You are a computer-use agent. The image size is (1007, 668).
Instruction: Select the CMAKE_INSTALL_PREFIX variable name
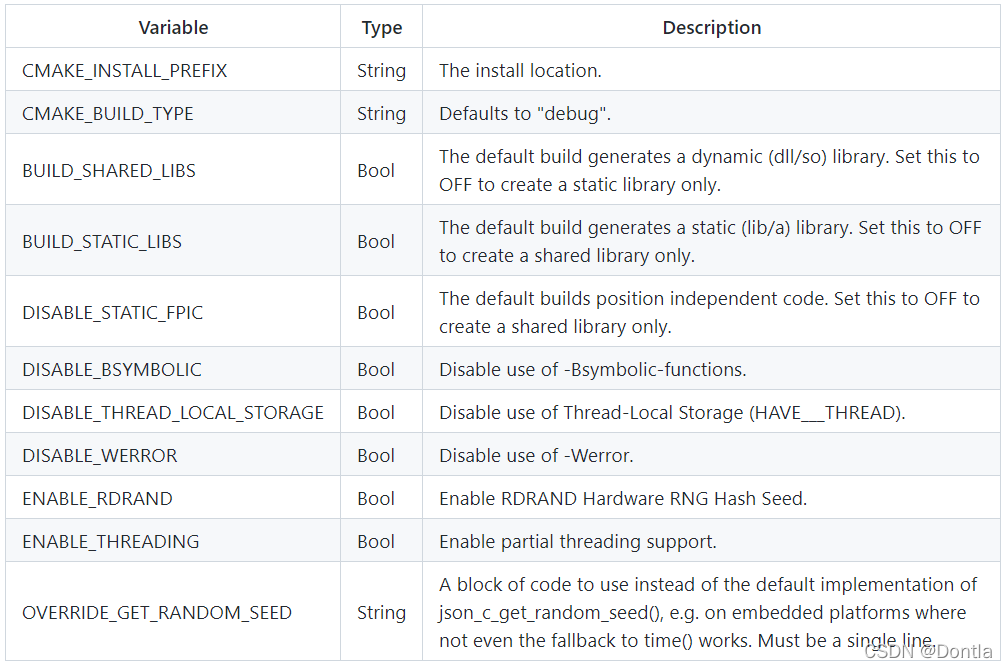(x=125, y=71)
